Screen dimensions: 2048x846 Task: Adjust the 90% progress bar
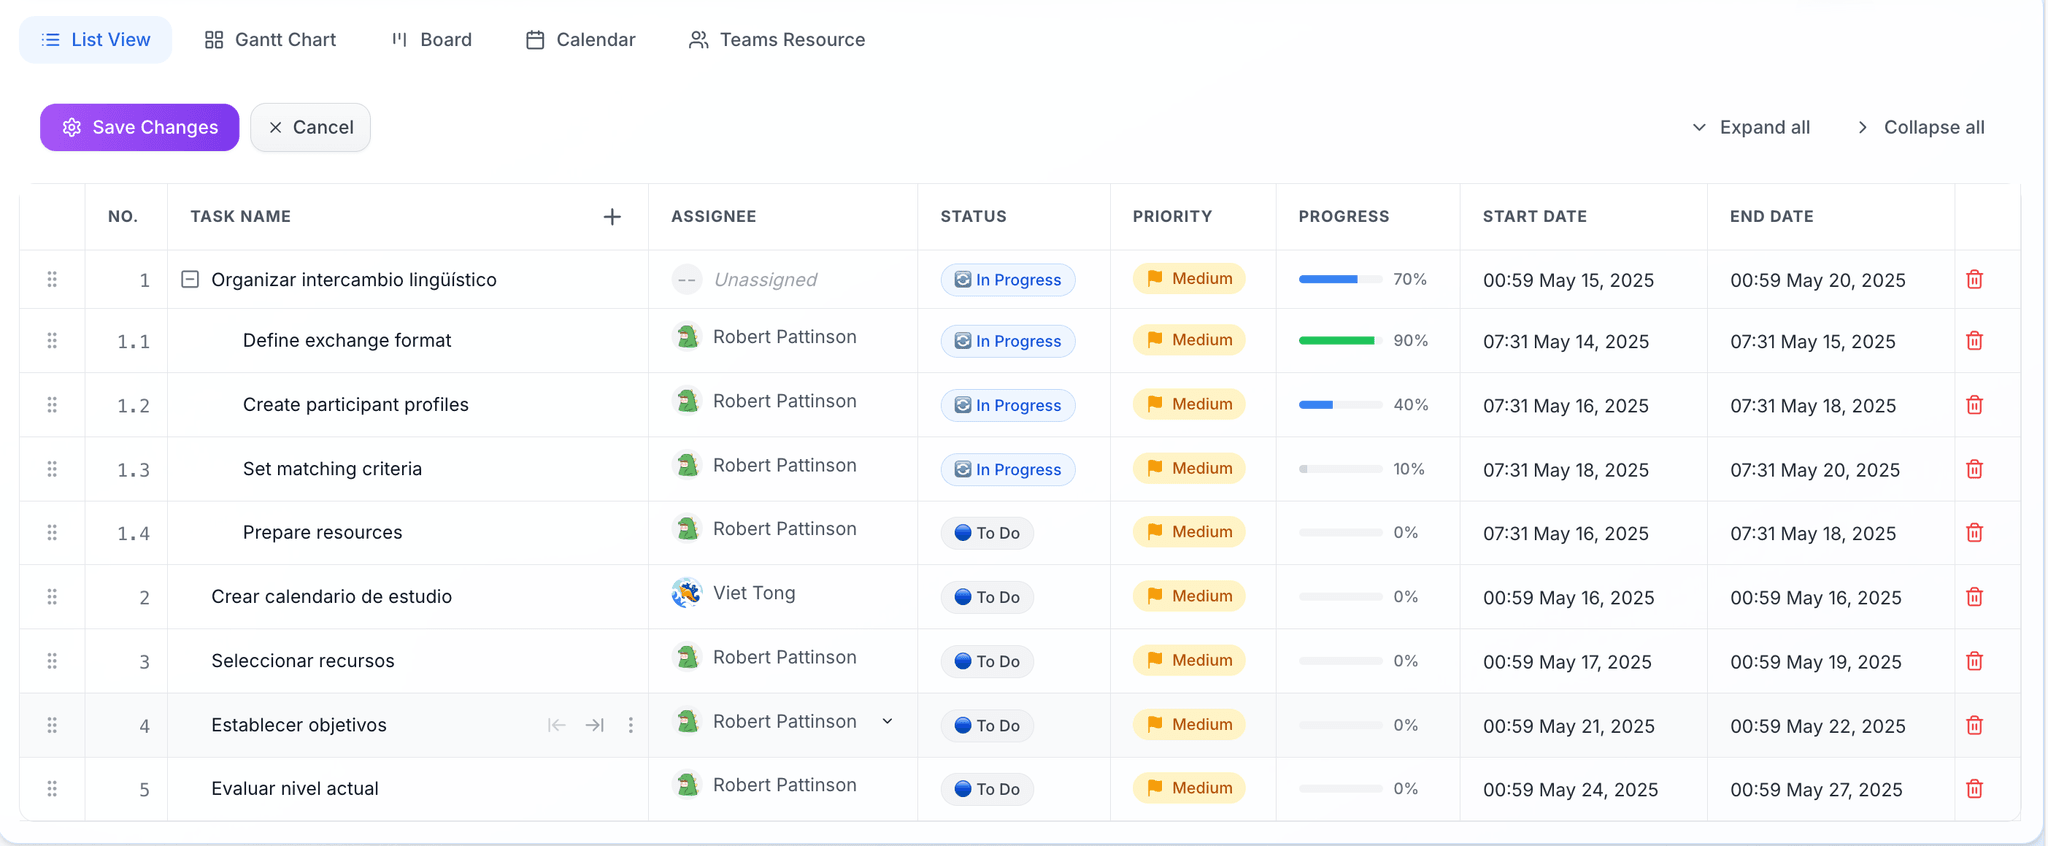tap(1340, 341)
